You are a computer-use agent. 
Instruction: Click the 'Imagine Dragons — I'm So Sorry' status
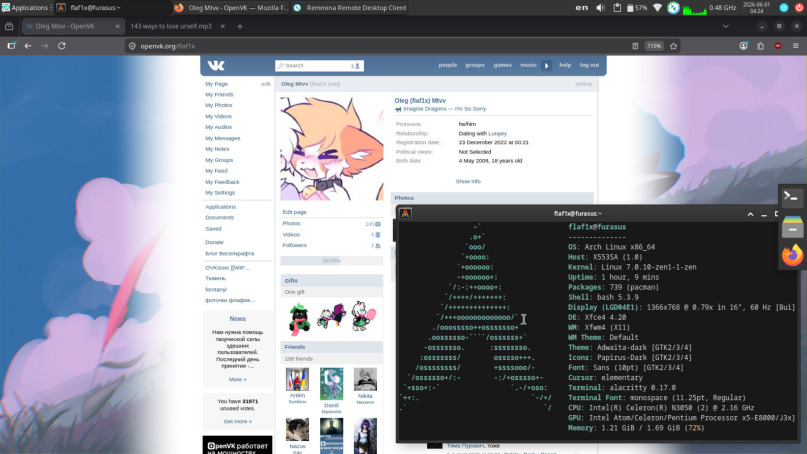pos(444,109)
